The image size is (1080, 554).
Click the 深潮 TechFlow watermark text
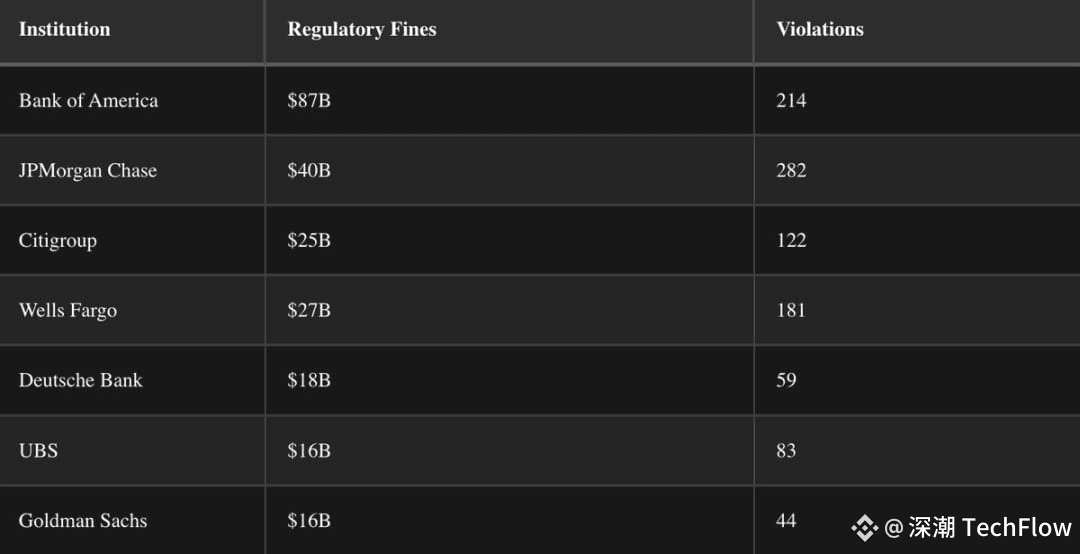[990, 528]
